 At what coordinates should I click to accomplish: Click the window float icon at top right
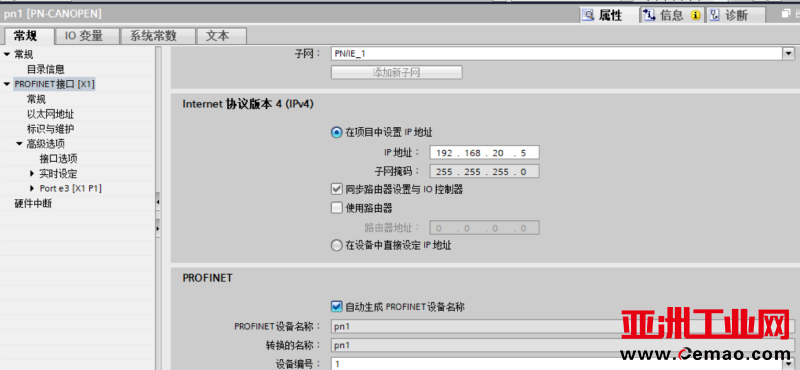[x=786, y=14]
